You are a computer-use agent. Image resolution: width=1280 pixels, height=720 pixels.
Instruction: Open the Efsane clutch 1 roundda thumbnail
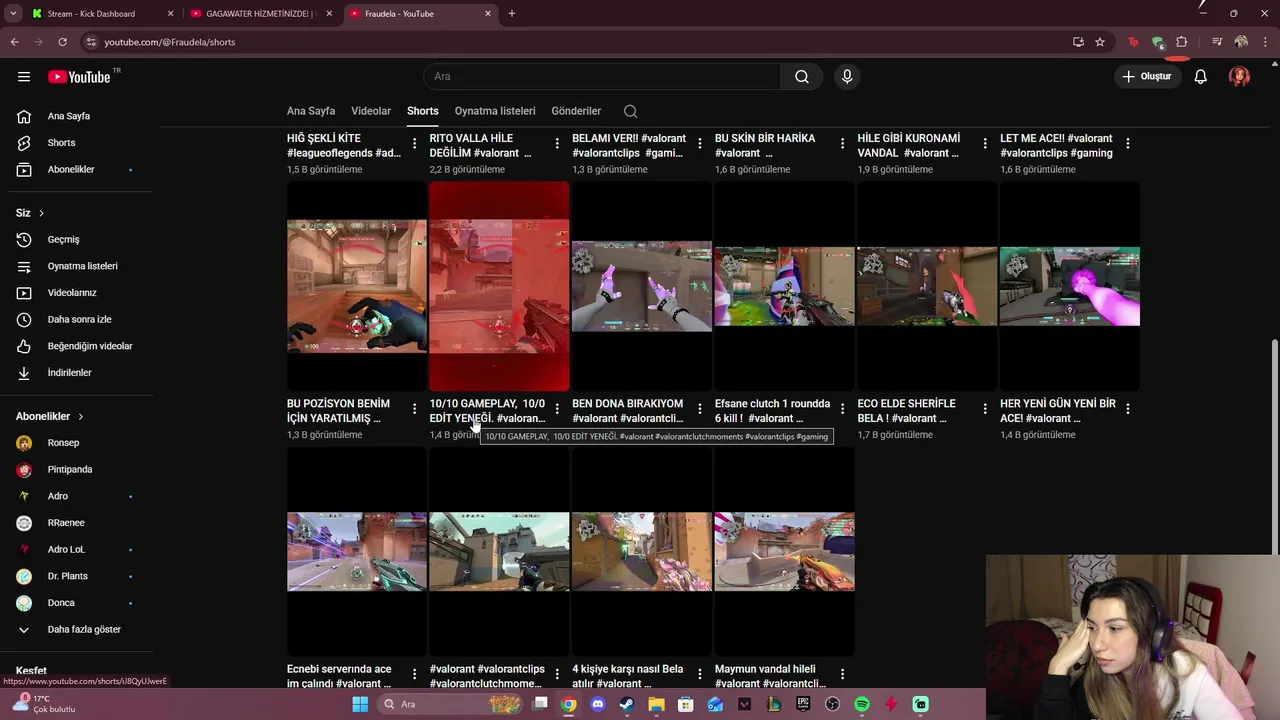click(x=784, y=286)
